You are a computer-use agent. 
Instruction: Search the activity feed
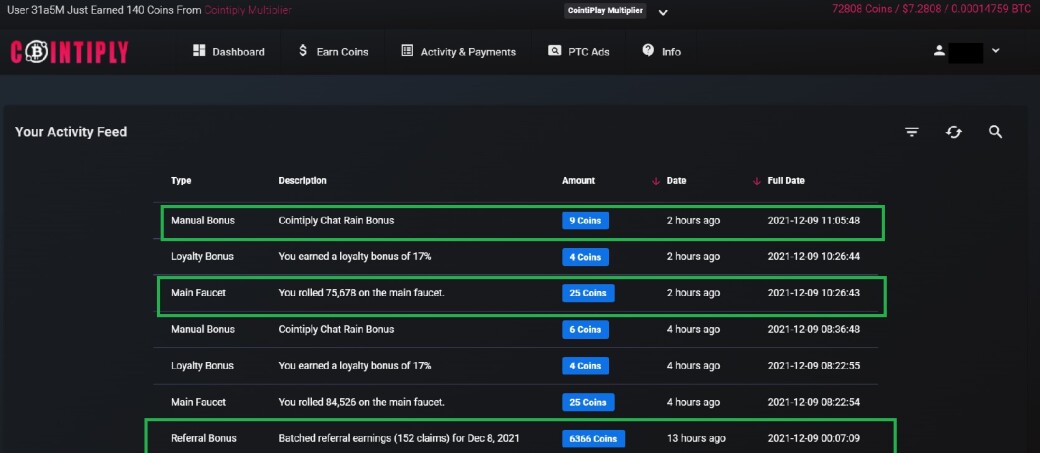coord(996,132)
